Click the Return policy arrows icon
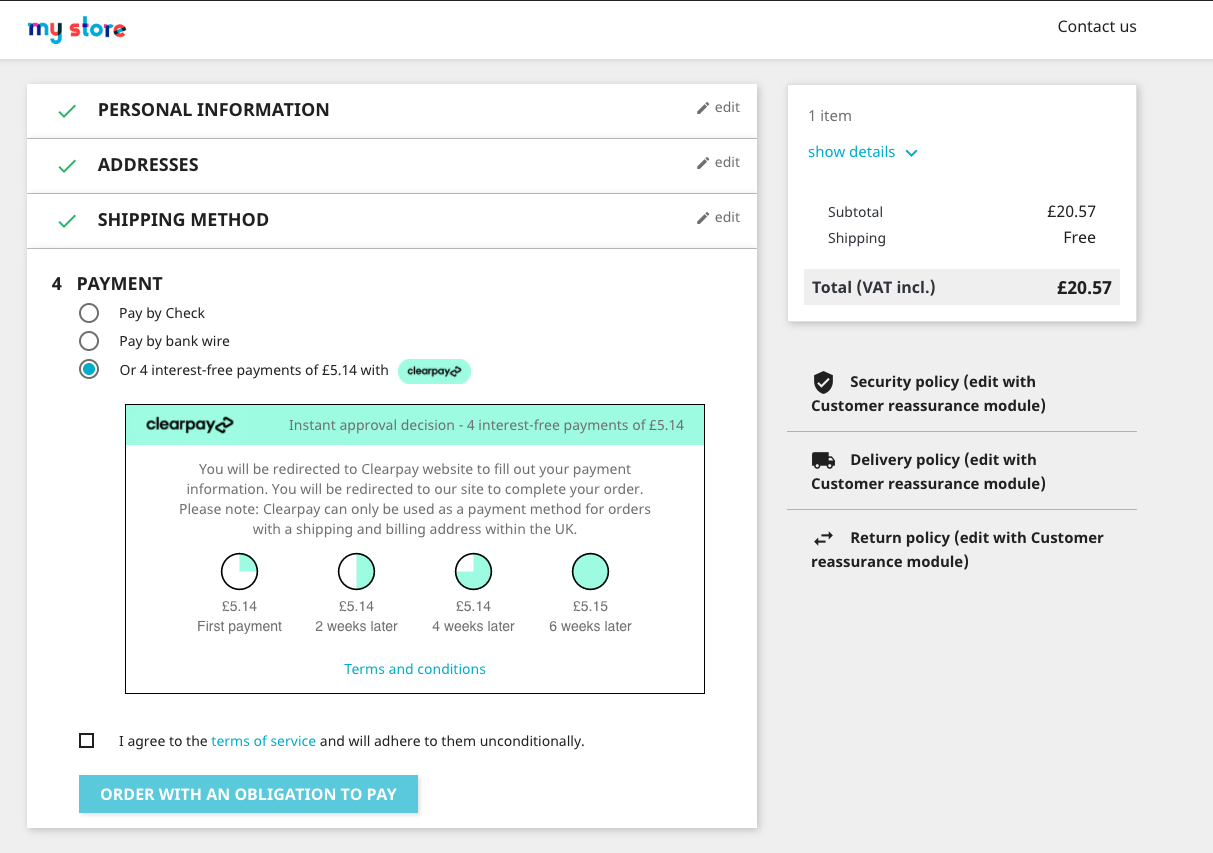The height and width of the screenshot is (853, 1213). click(x=823, y=538)
